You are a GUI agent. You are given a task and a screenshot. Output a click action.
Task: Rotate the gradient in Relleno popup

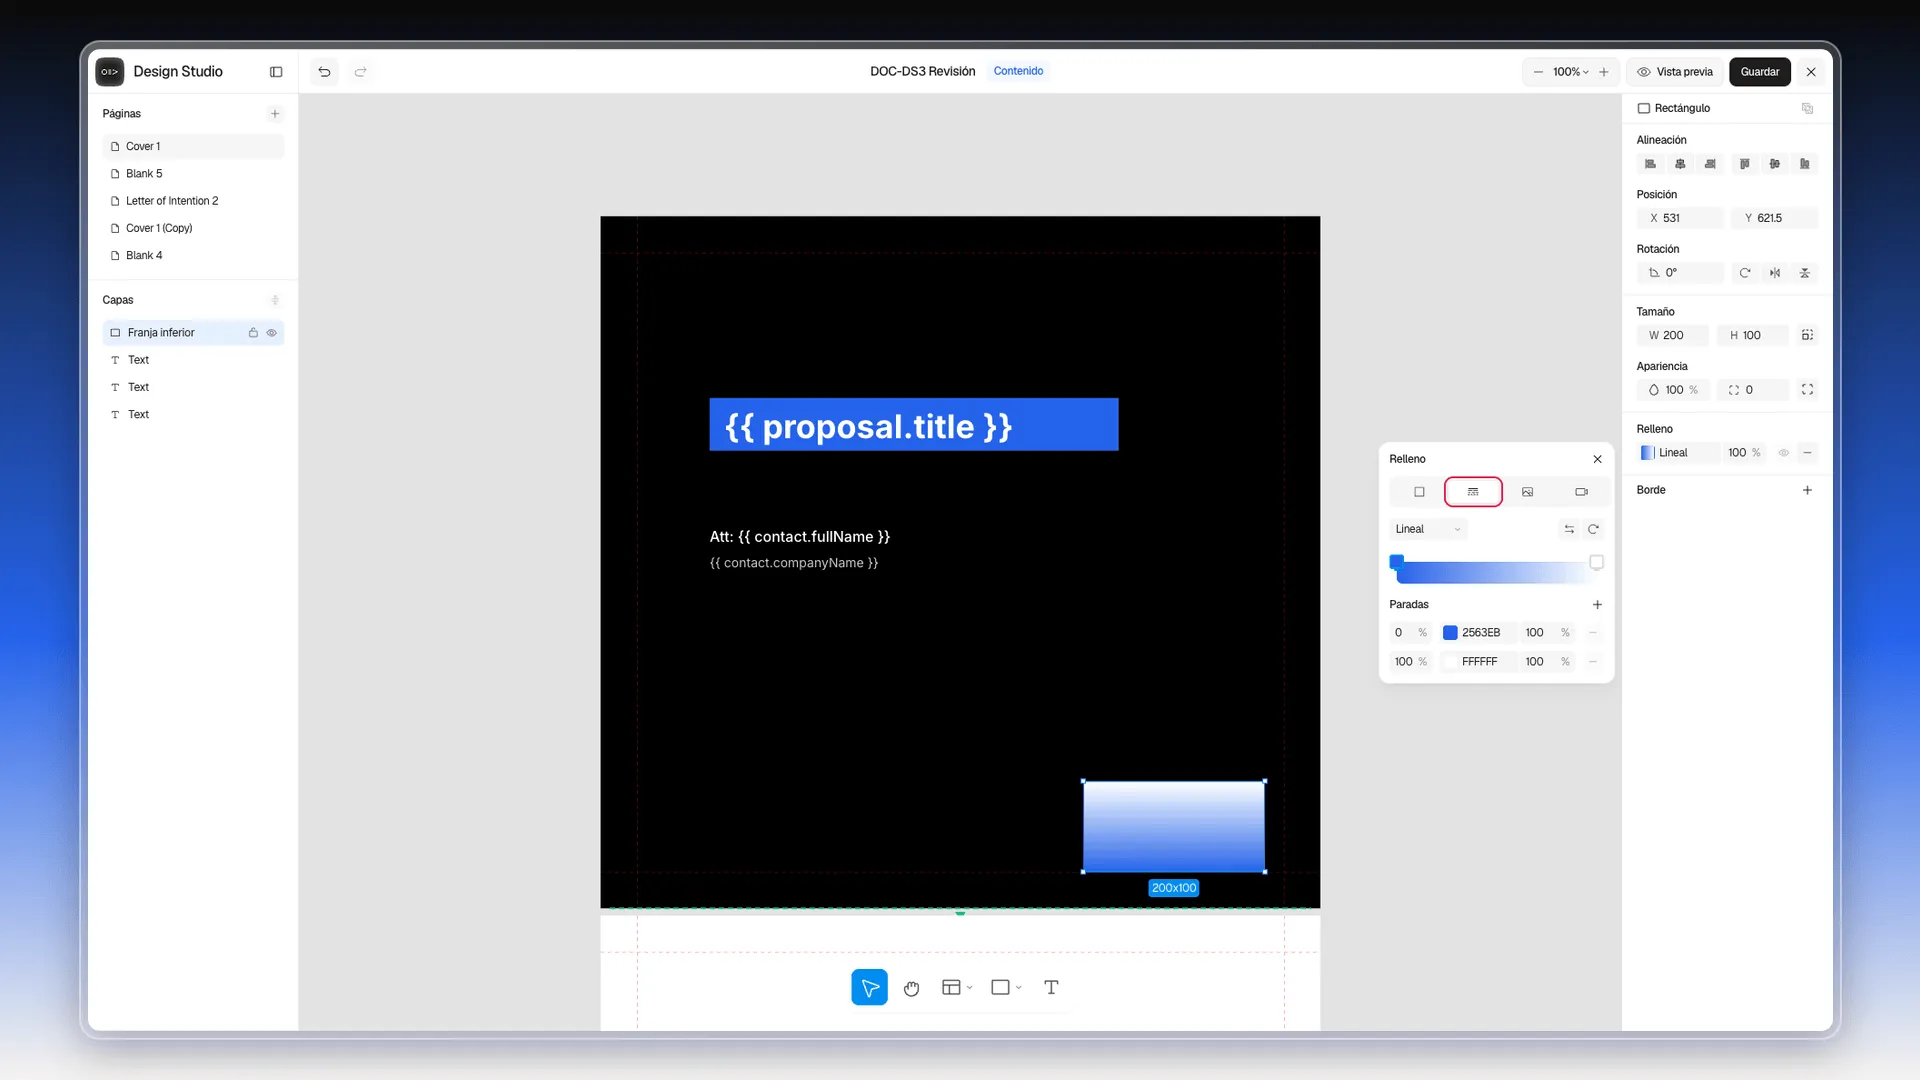tap(1594, 530)
